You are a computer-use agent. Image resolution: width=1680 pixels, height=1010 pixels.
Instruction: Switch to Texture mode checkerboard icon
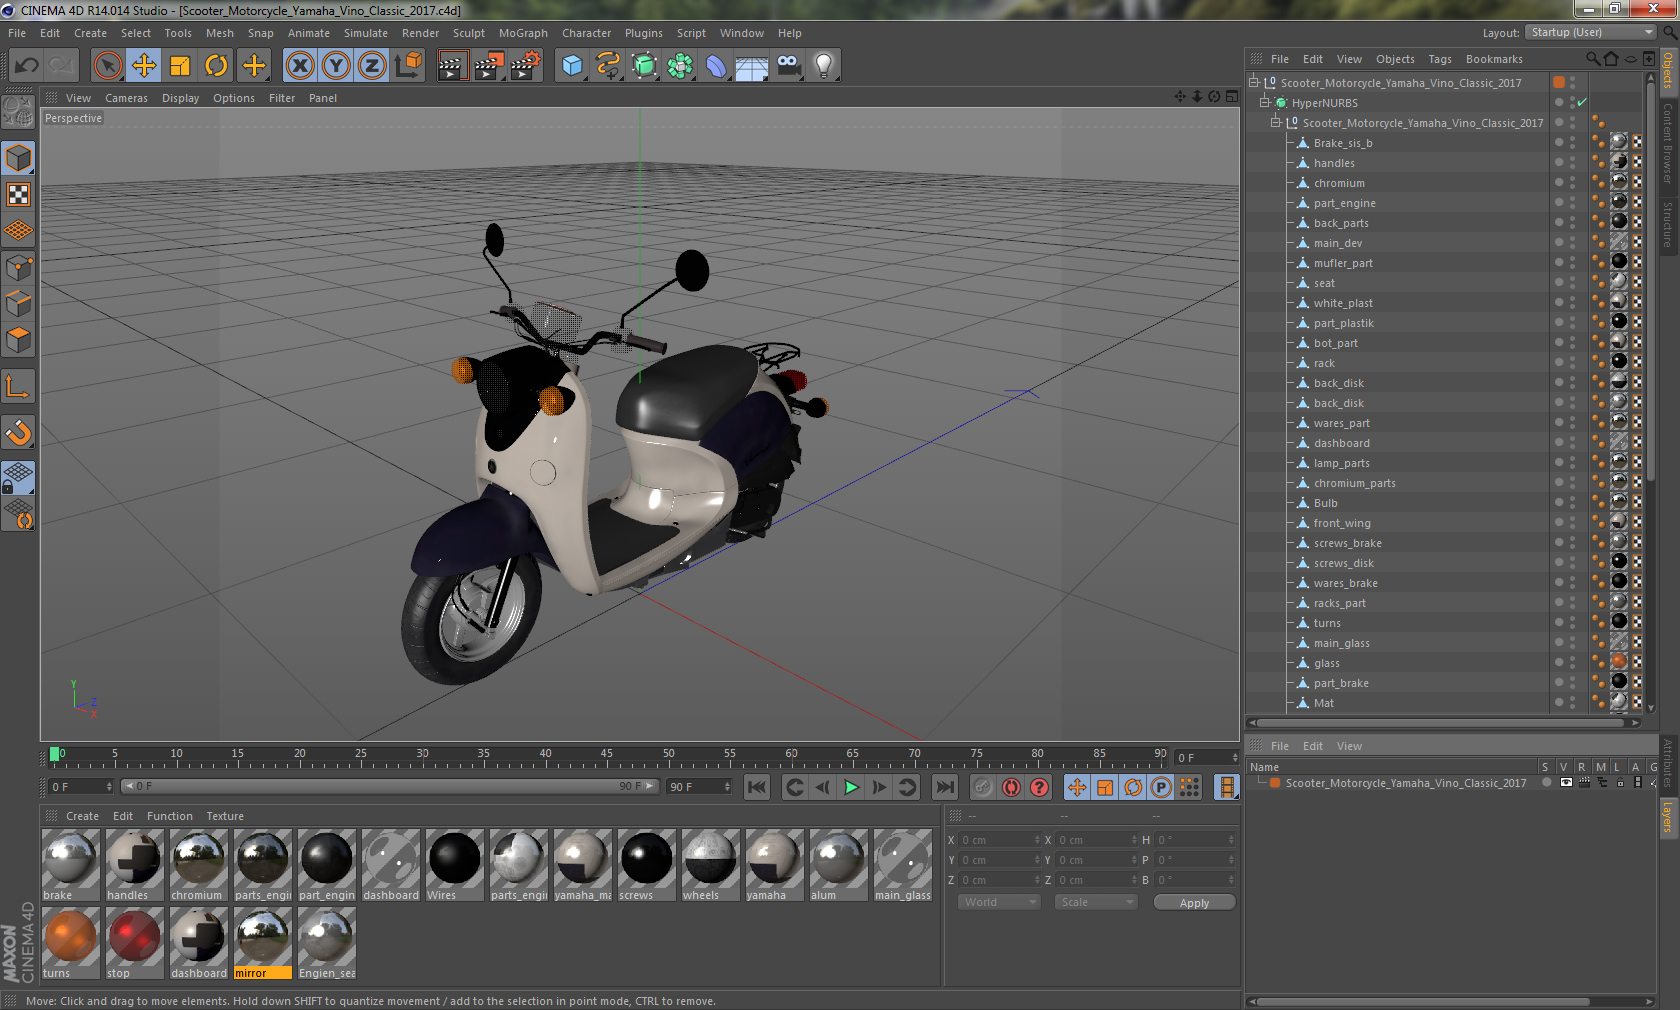[19, 194]
